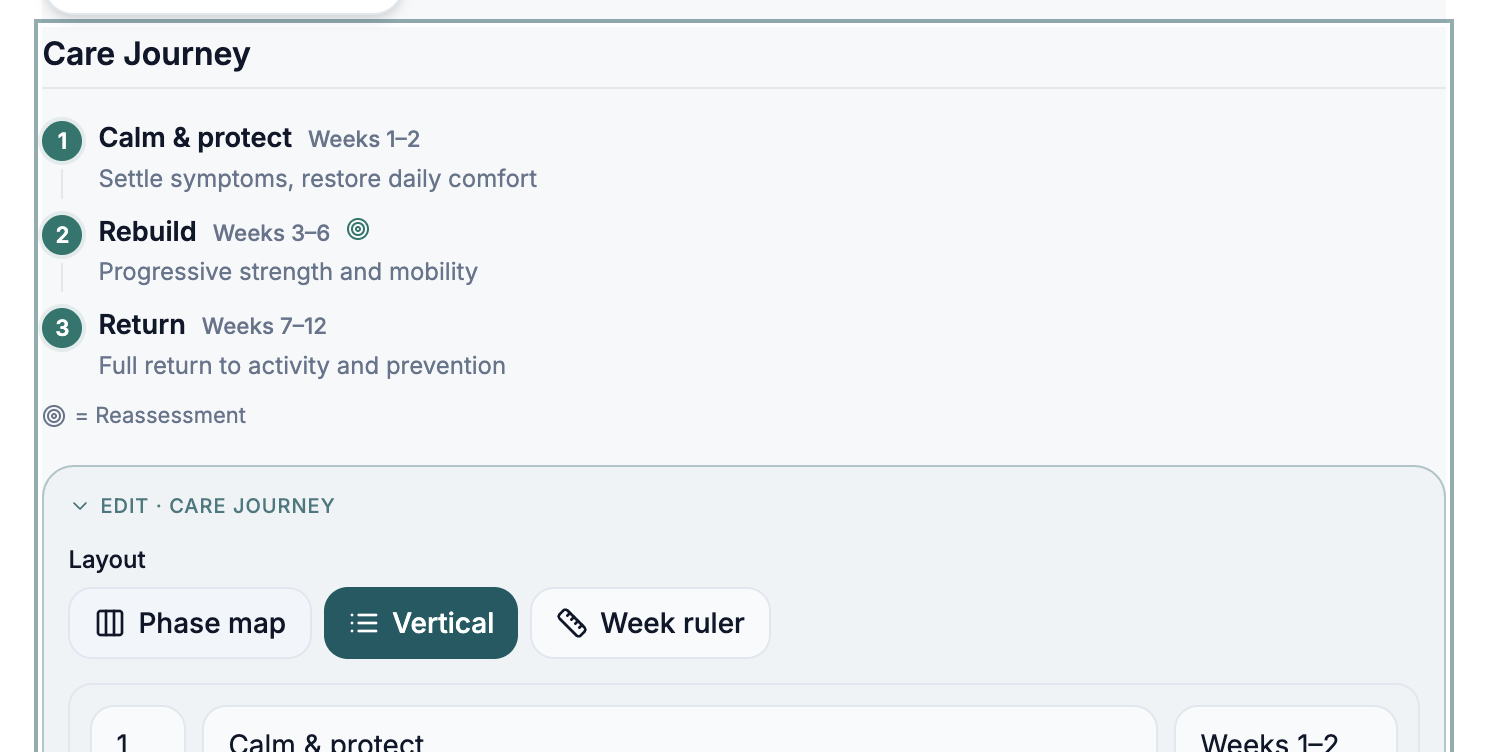Click the Vertical list icon
Screen dimensions: 1508x752
(364, 623)
